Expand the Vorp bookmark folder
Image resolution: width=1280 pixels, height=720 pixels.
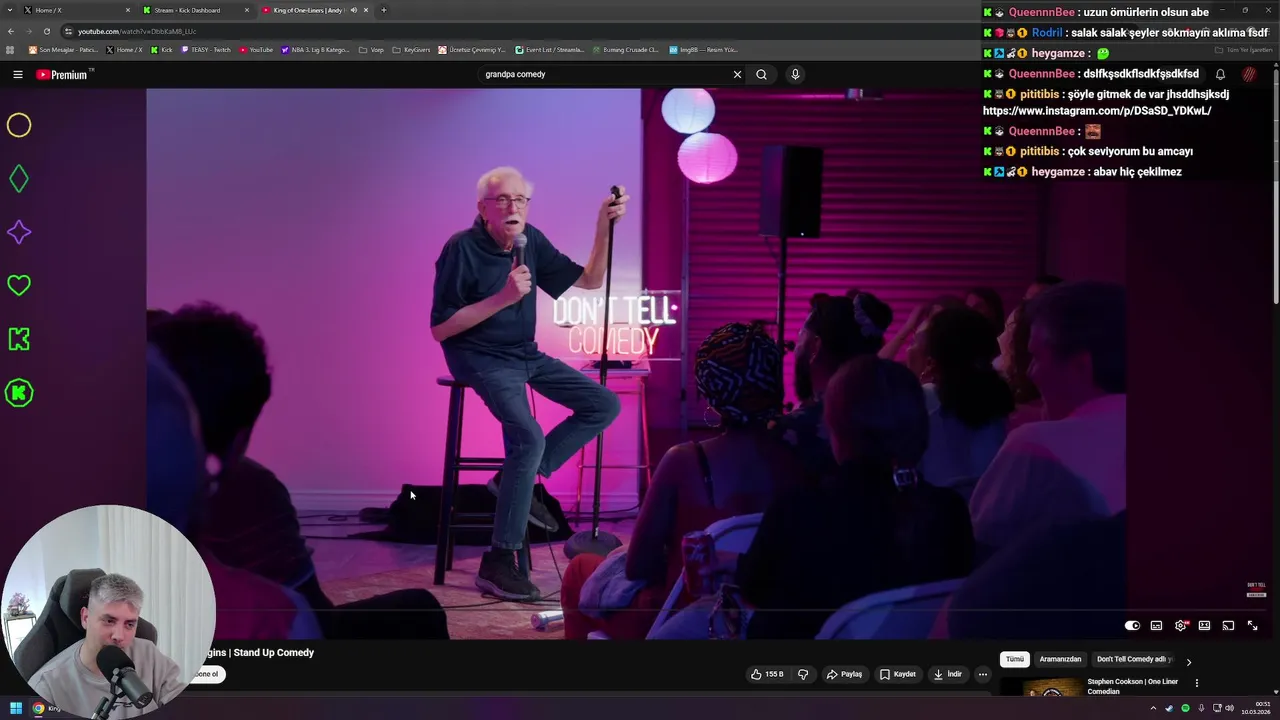(x=372, y=49)
